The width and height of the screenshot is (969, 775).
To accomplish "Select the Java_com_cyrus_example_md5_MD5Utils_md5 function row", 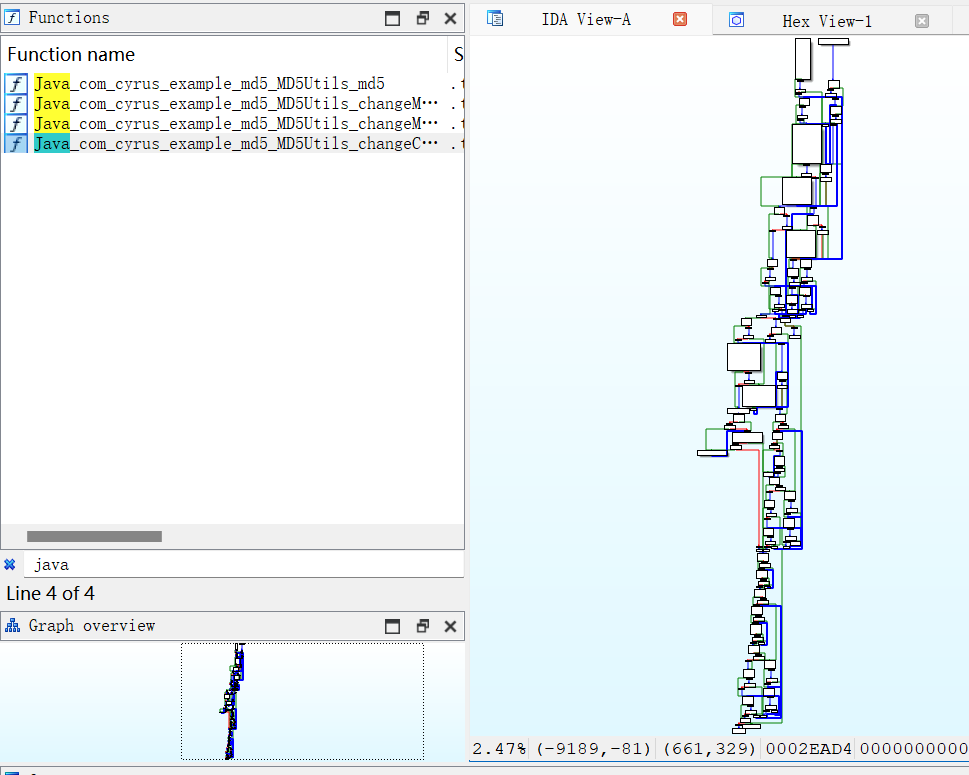I will coord(232,83).
